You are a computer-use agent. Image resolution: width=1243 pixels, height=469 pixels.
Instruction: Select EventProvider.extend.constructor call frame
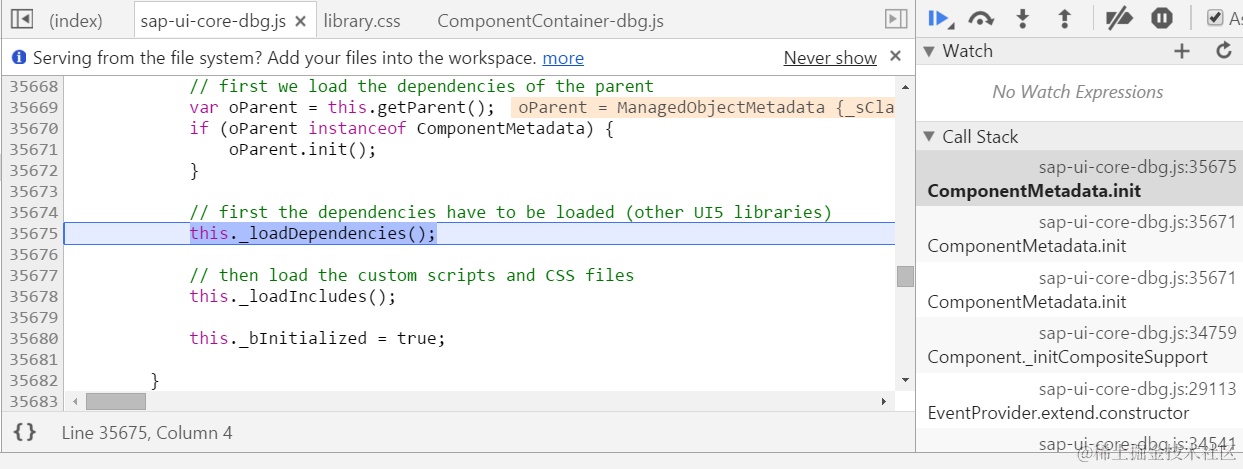pyautogui.click(x=1079, y=401)
